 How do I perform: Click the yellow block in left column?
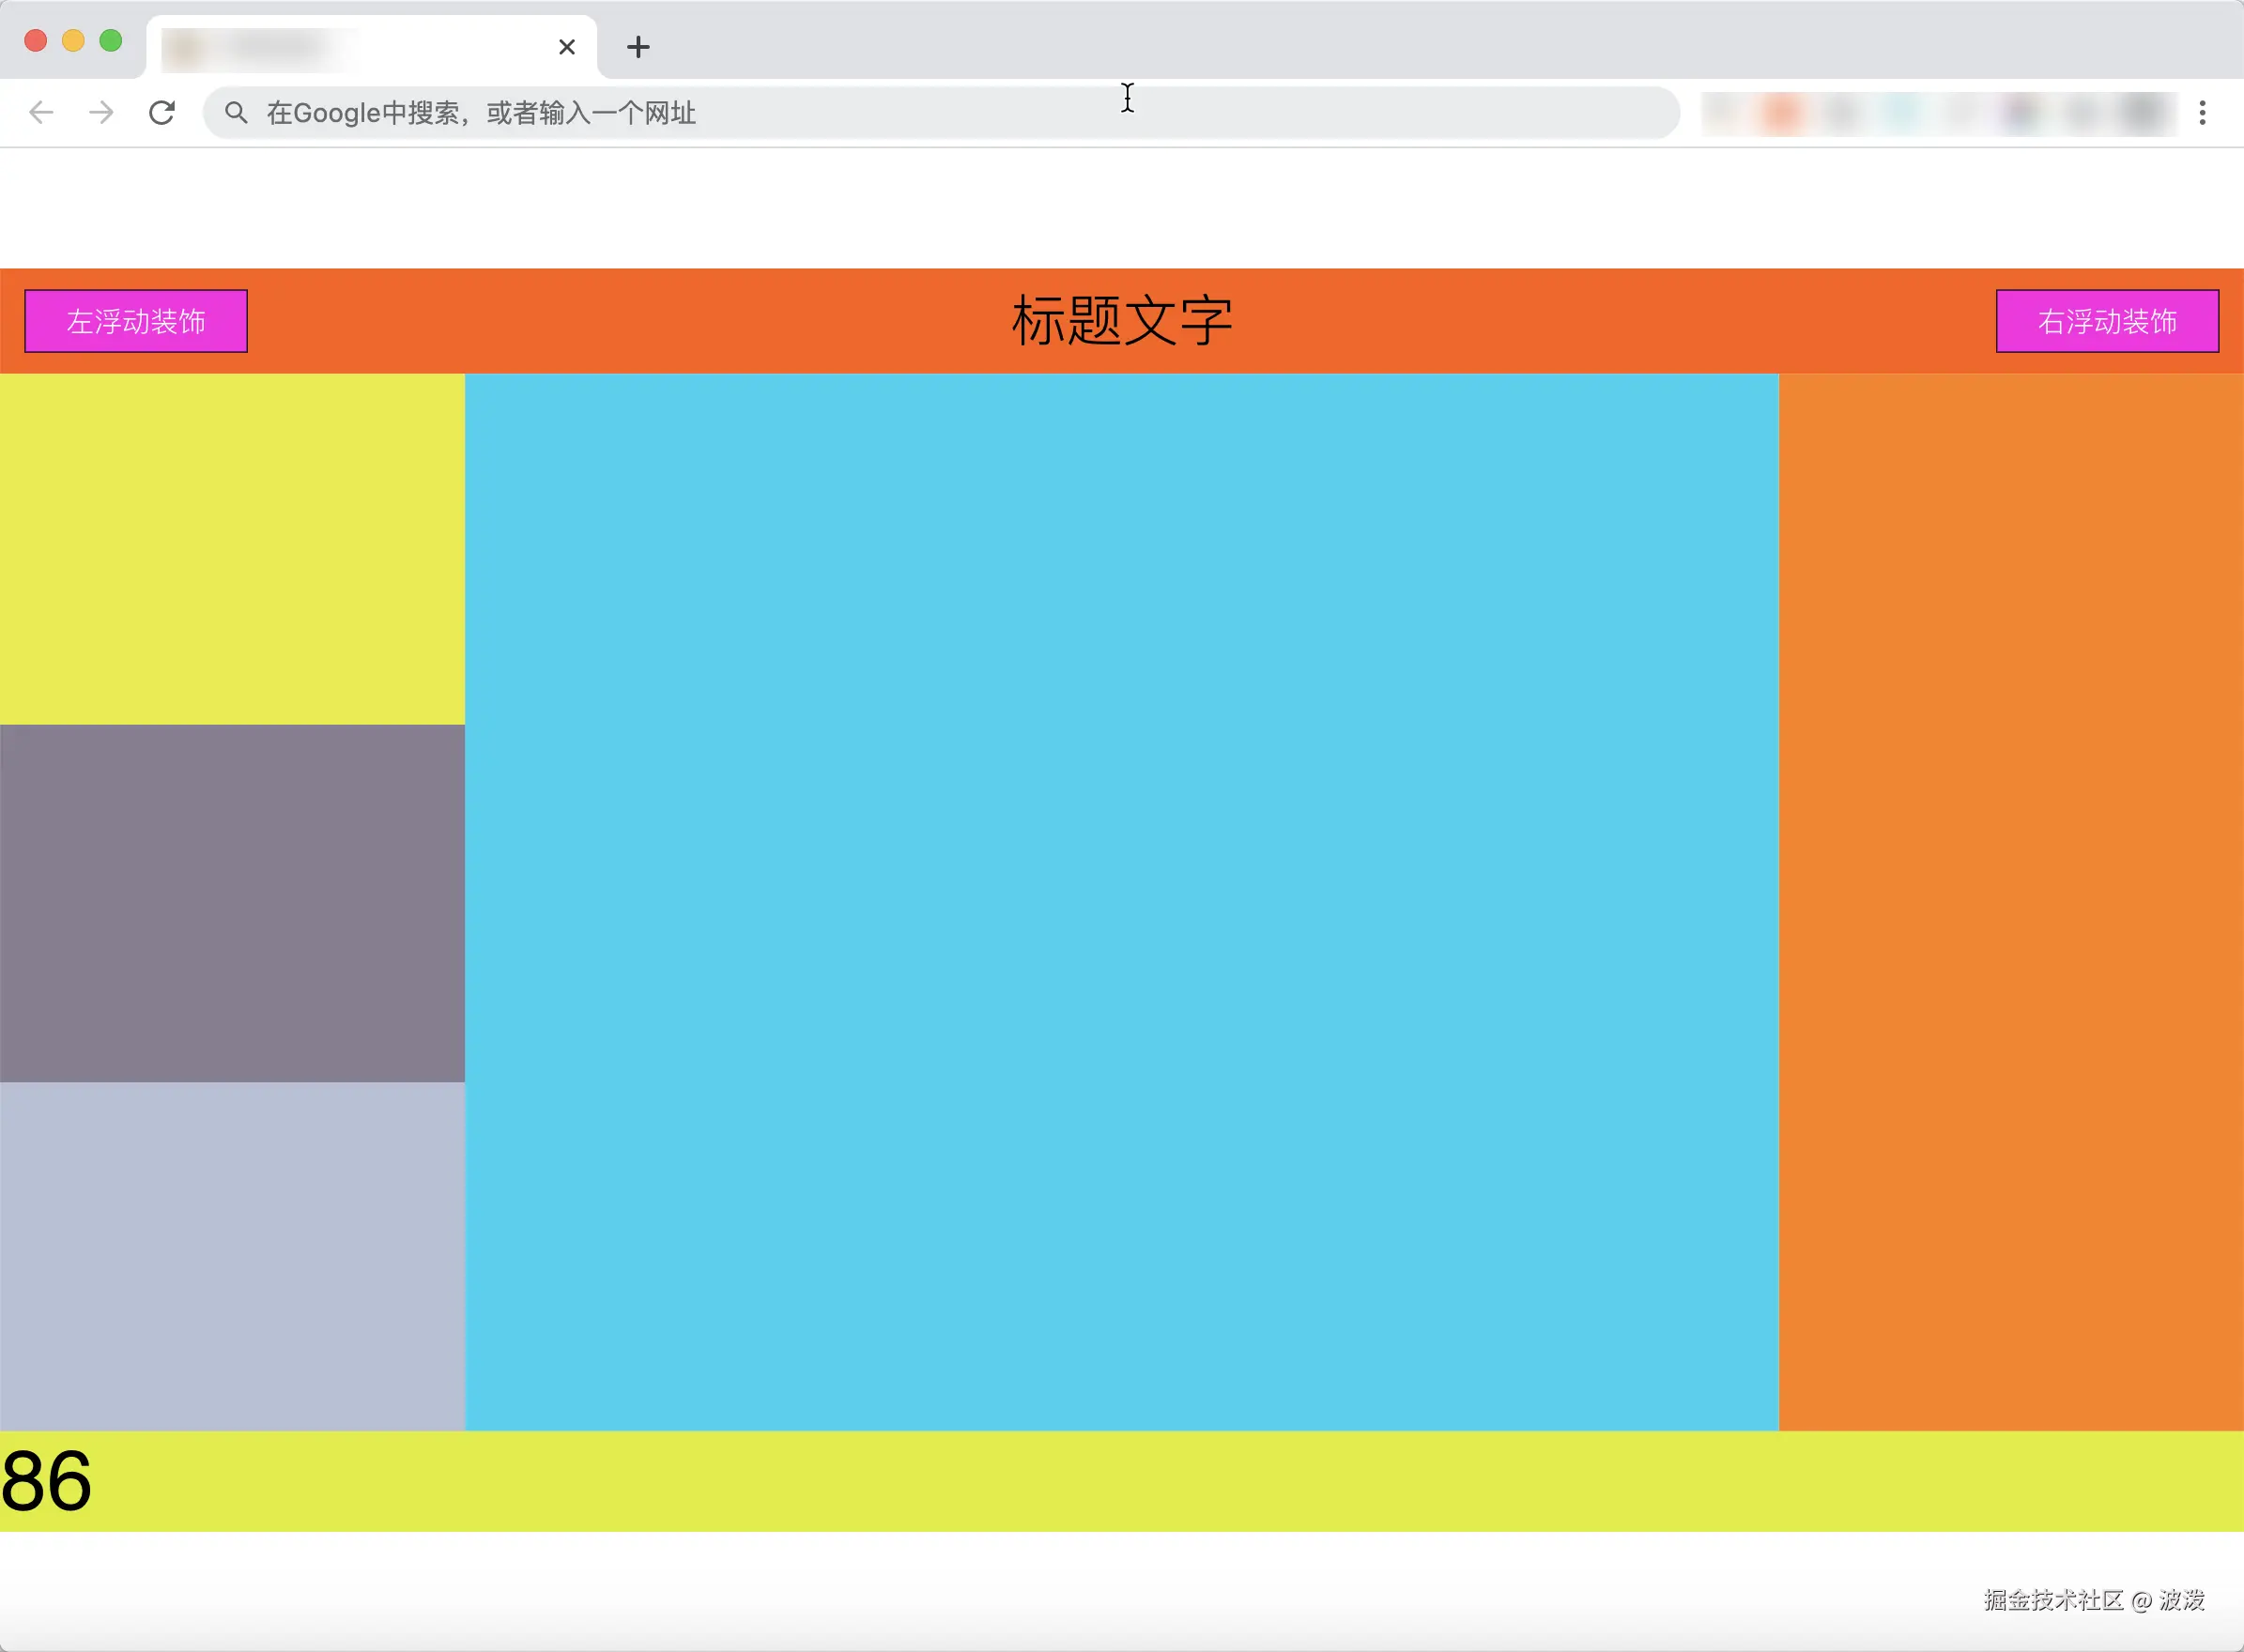[232, 548]
